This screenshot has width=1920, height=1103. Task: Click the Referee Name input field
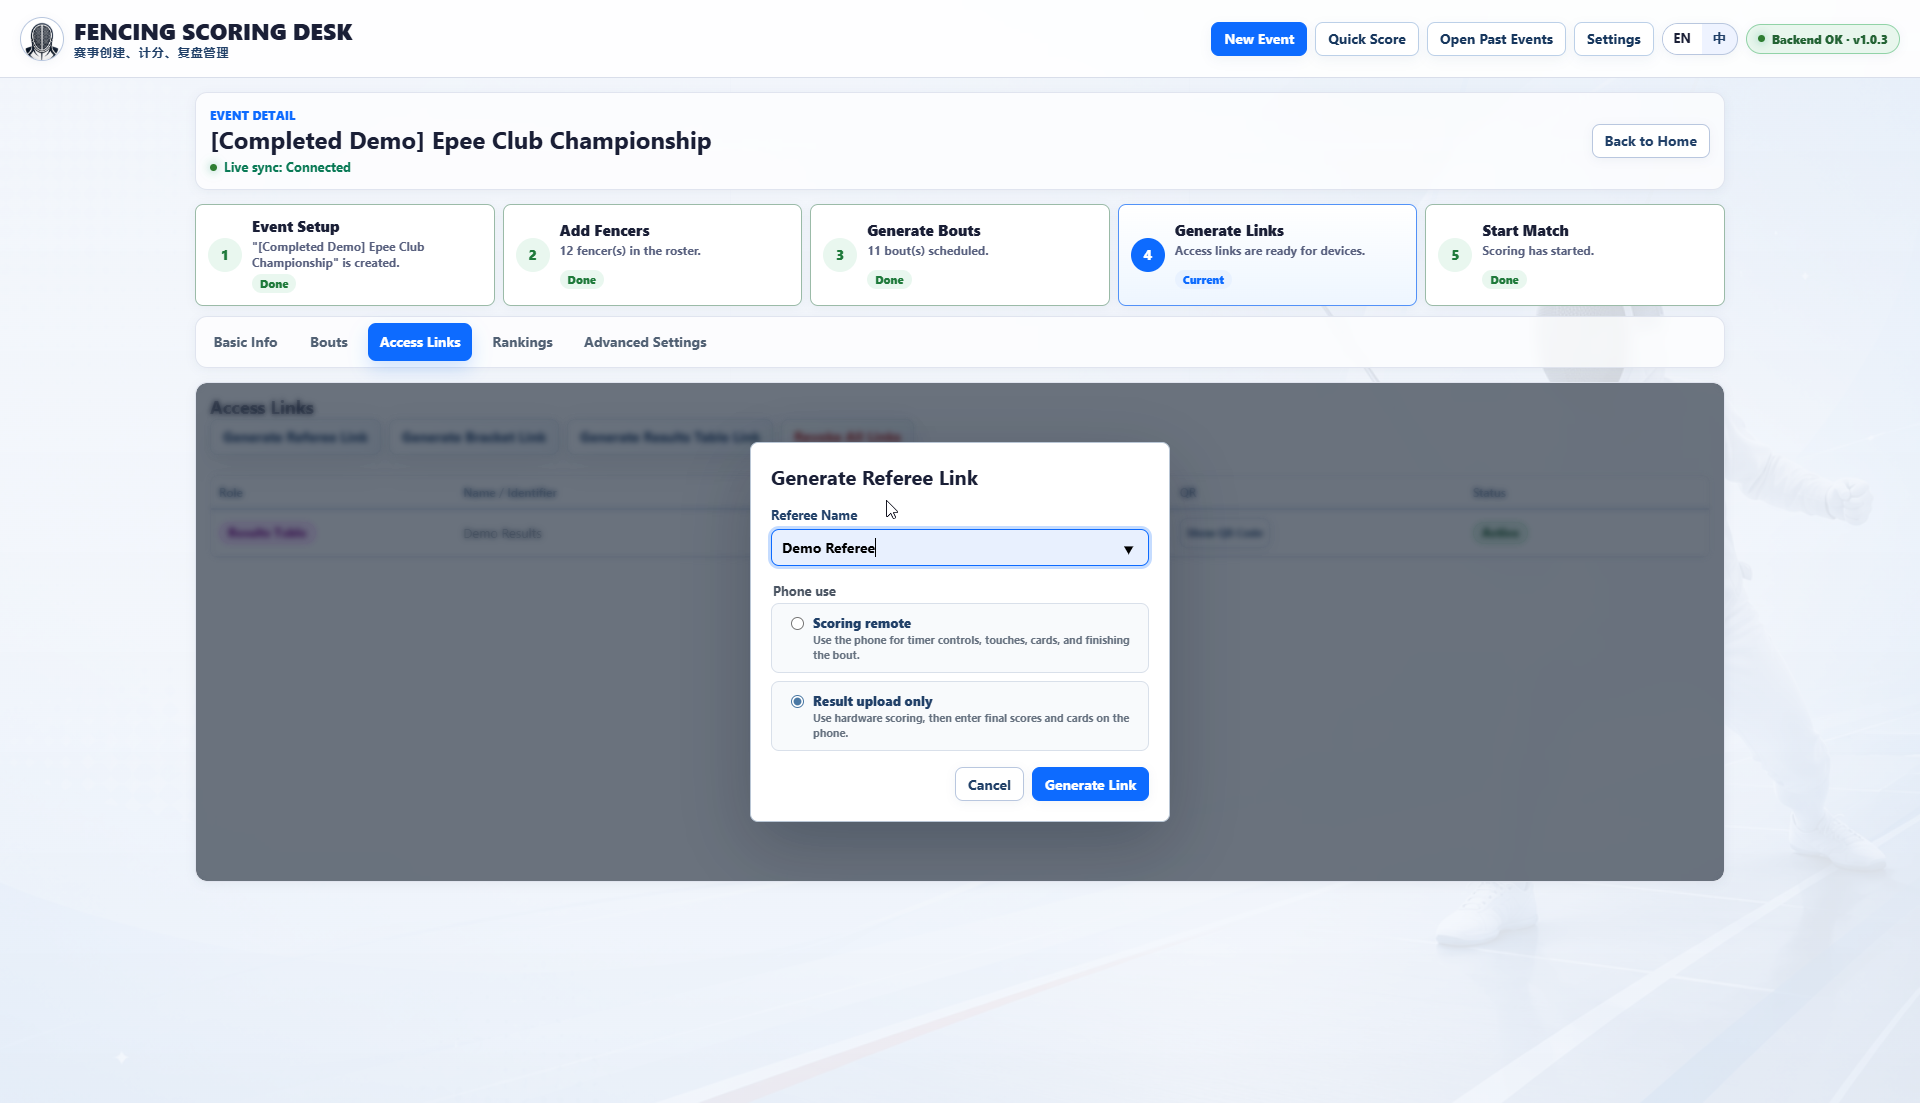pyautogui.click(x=959, y=548)
